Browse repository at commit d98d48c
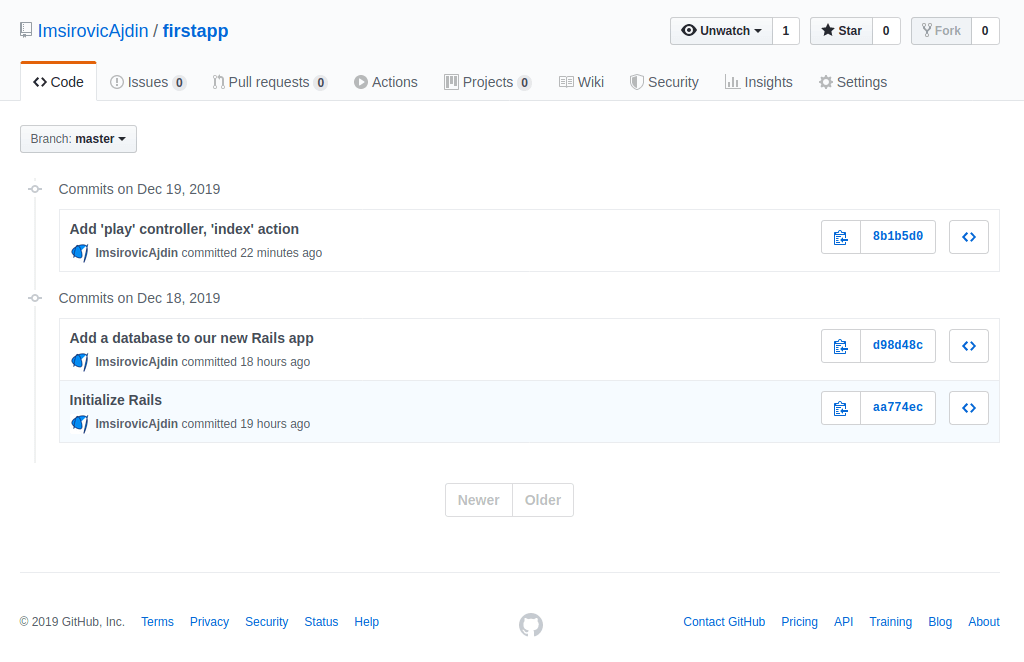Screen dimensions: 1024x662 pos(968,346)
